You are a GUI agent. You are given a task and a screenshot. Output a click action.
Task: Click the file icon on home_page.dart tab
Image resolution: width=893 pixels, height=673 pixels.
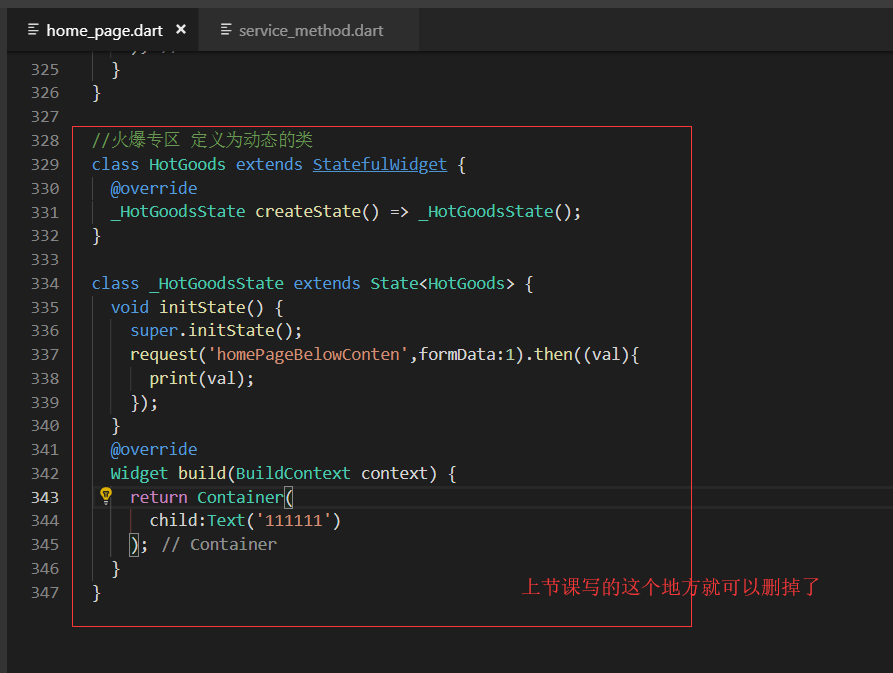[33, 30]
